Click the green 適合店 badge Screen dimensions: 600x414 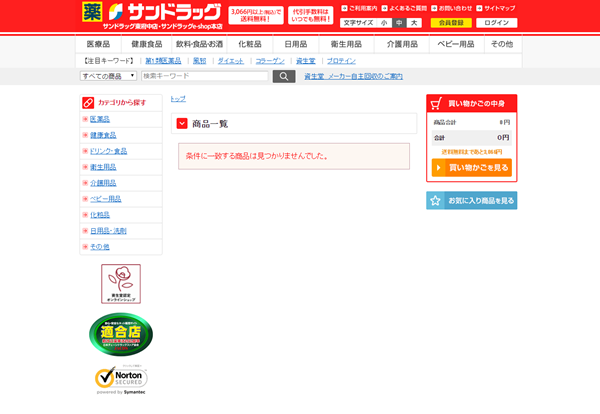point(121,334)
